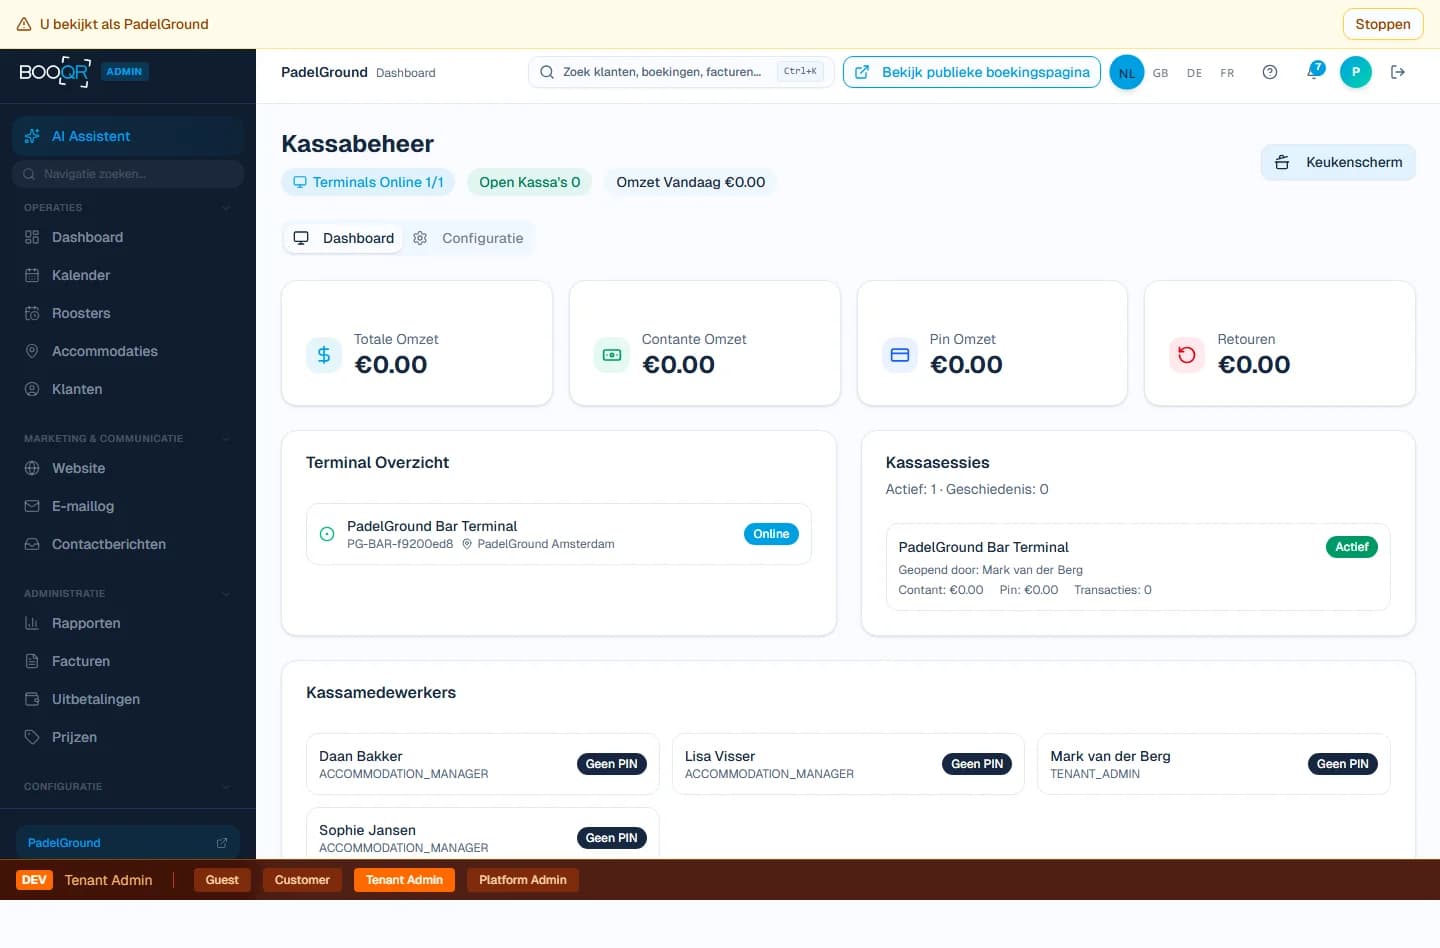Open Kalender in the sidebar
The width and height of the screenshot is (1440, 948).
(x=81, y=275)
